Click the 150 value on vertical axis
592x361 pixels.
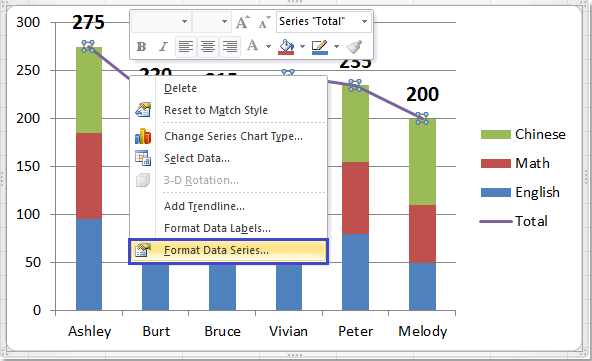28,167
